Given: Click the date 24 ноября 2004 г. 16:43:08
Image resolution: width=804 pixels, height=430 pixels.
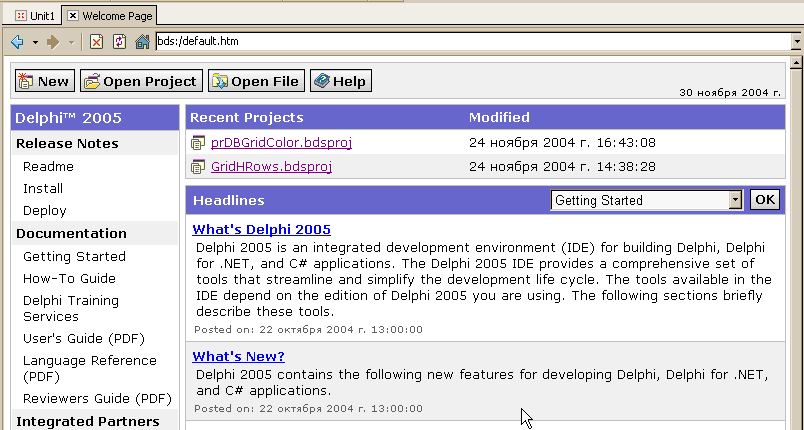Looking at the screenshot, I should 562,142.
